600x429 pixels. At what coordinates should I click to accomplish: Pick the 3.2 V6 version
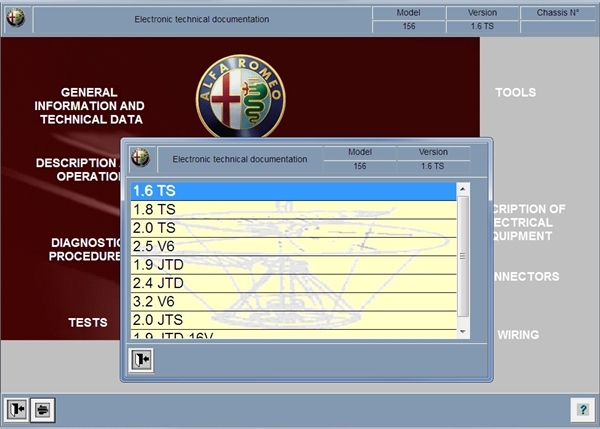click(x=293, y=302)
